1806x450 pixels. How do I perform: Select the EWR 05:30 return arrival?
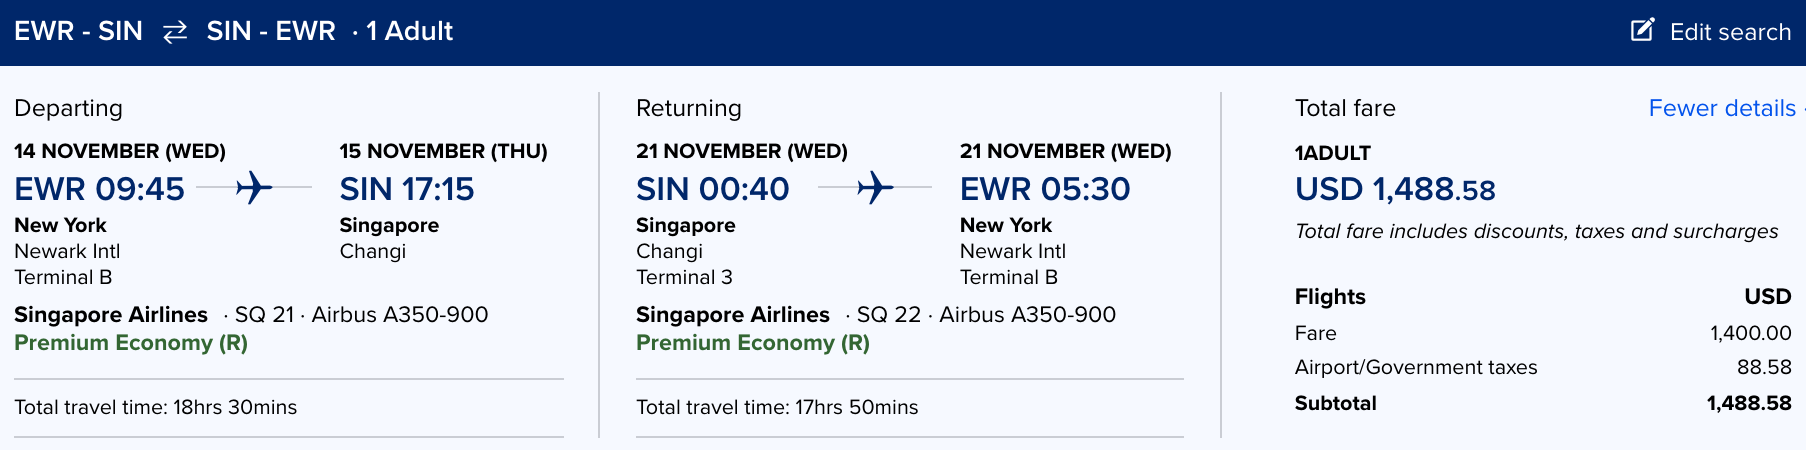coord(1045,189)
